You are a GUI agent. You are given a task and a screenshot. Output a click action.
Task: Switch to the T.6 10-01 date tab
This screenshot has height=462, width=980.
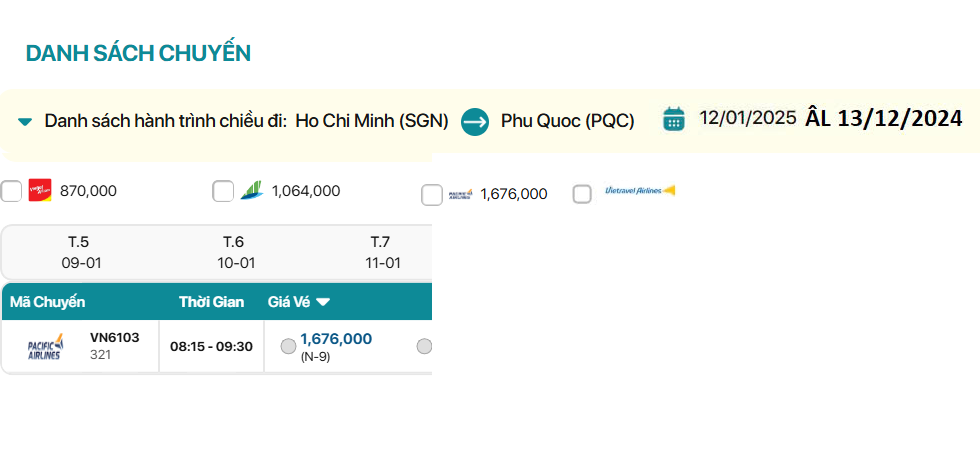point(233,252)
